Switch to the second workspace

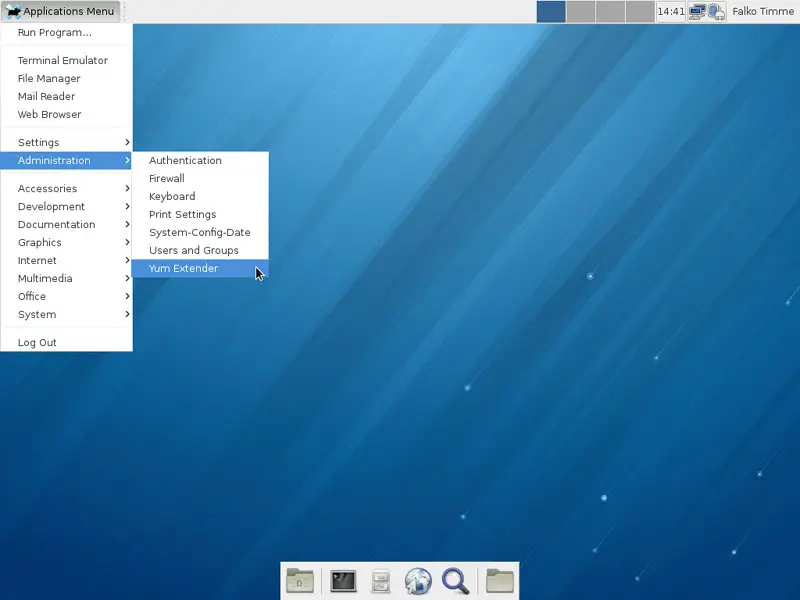pyautogui.click(x=581, y=12)
